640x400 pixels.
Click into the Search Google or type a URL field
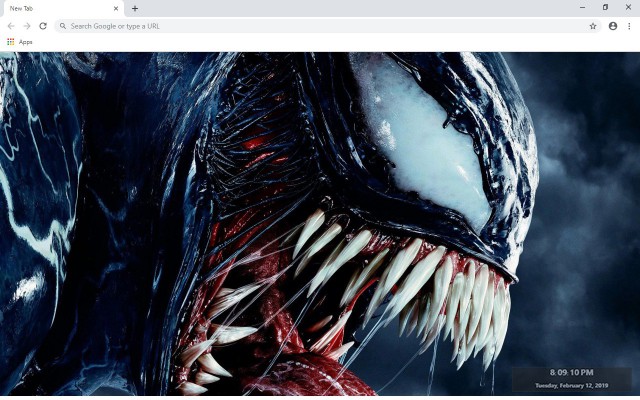(327, 26)
